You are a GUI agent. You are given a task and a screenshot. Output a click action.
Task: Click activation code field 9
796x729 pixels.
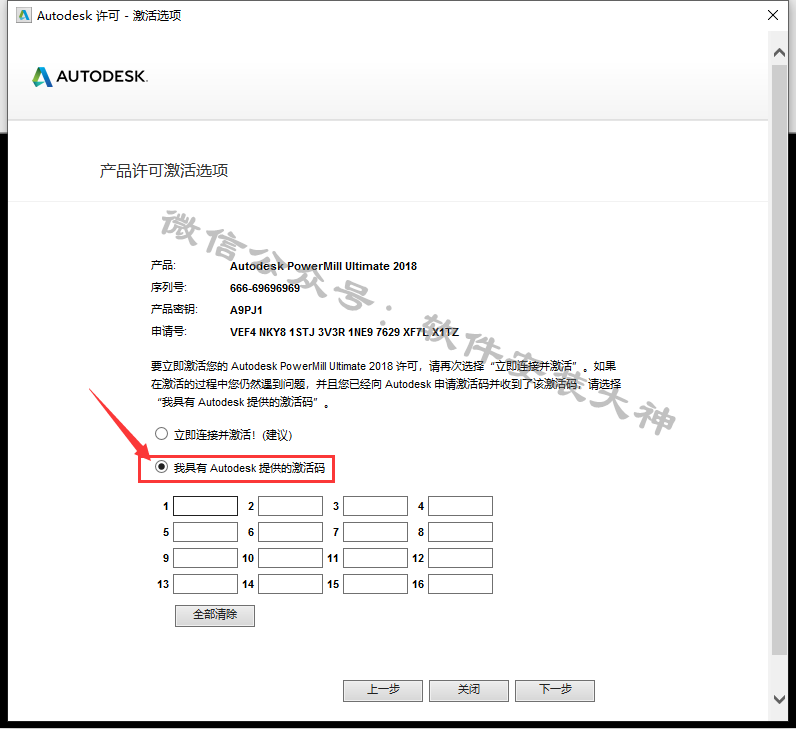(206, 558)
